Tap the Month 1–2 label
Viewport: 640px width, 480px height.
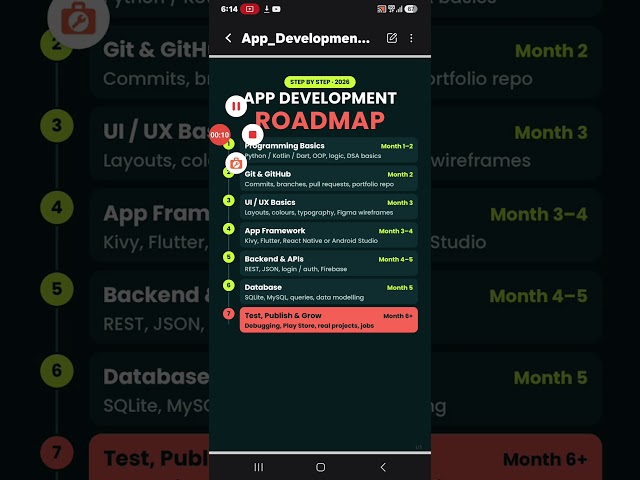(x=397, y=146)
